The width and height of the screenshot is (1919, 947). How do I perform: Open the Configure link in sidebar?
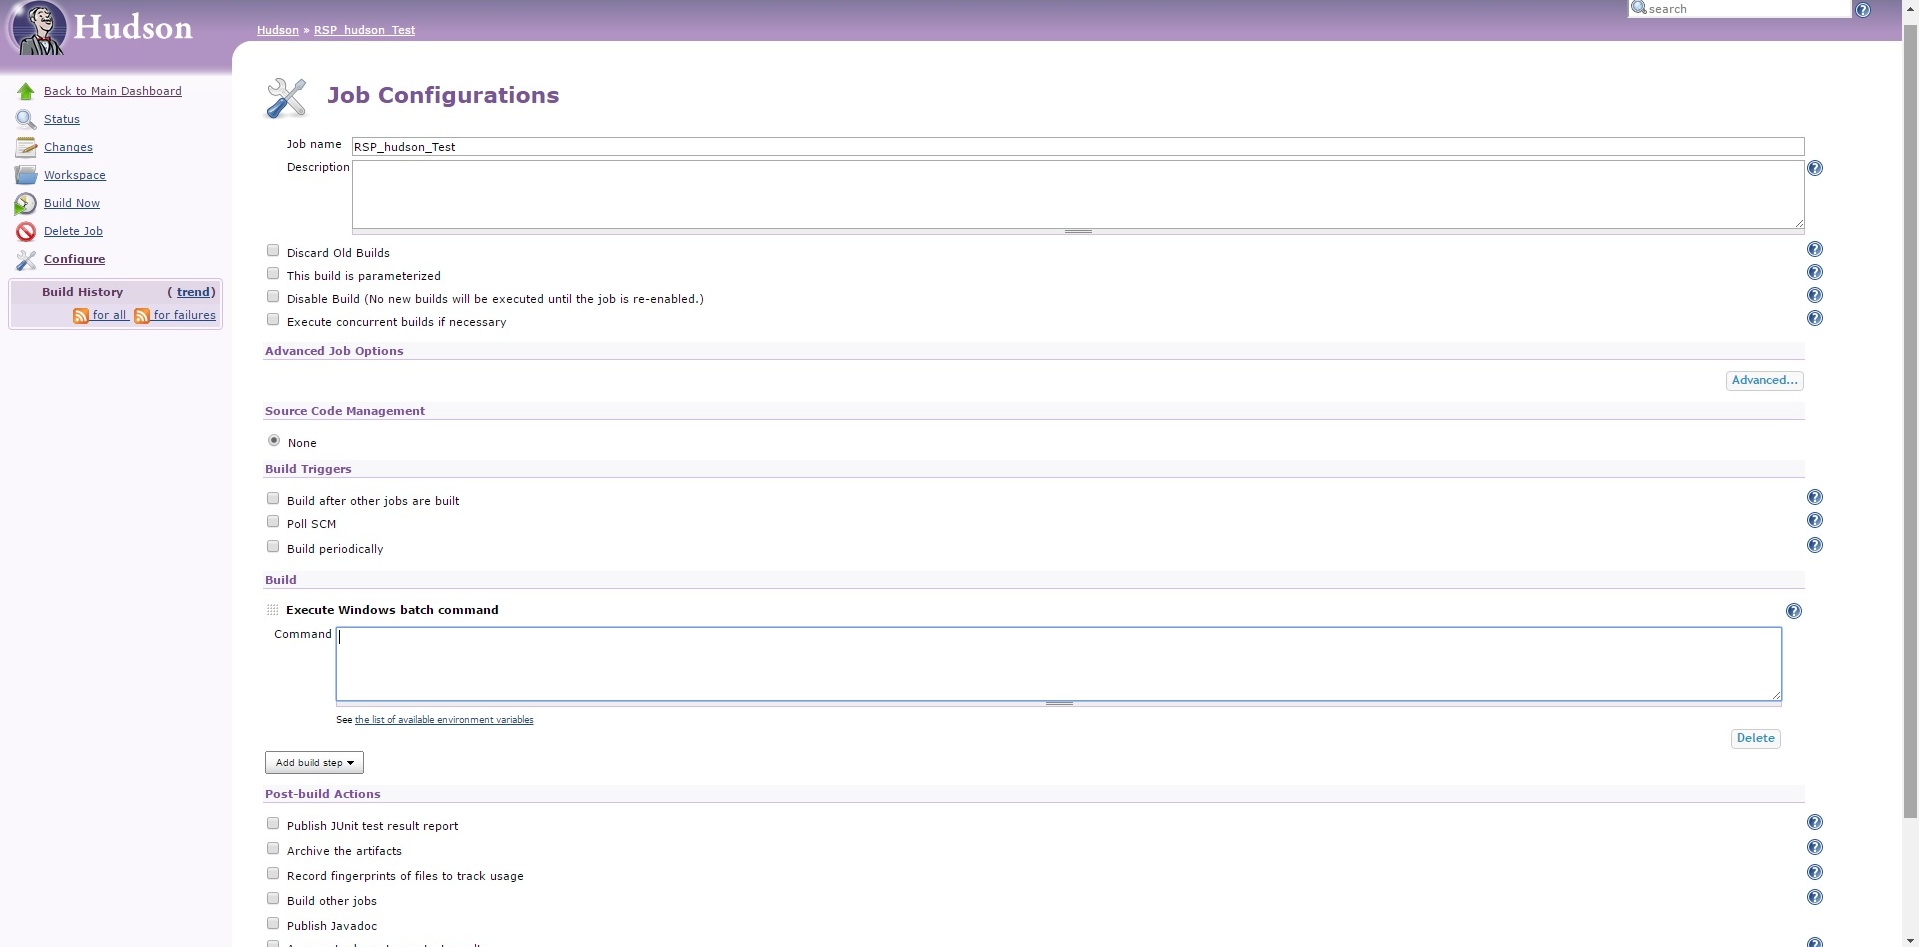74,259
